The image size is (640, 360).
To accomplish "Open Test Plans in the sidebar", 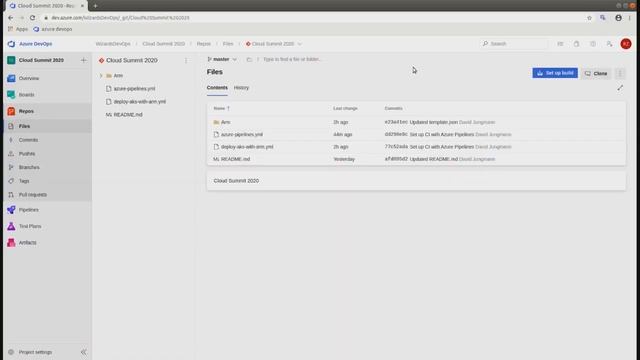I will [x=30, y=226].
